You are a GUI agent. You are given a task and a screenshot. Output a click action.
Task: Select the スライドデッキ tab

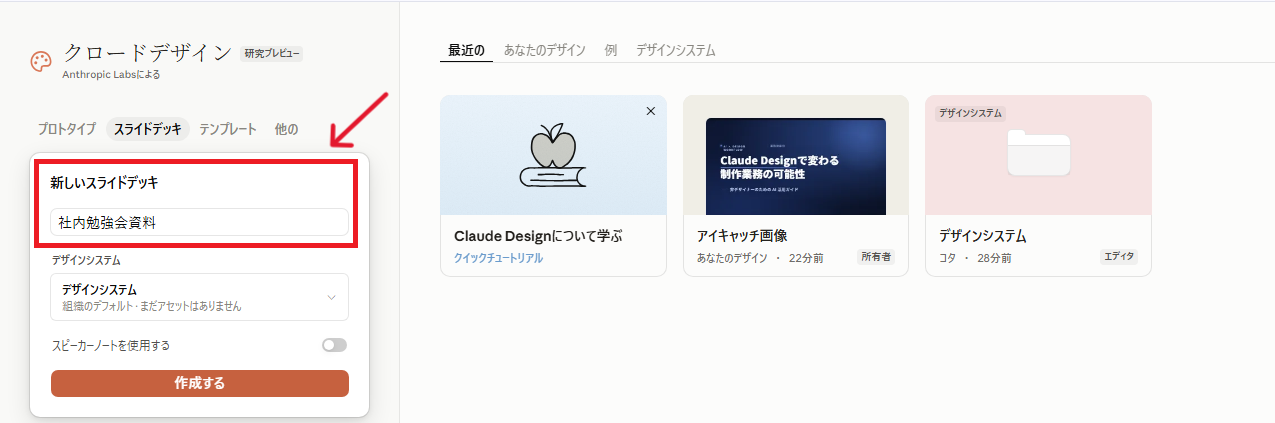click(x=148, y=129)
